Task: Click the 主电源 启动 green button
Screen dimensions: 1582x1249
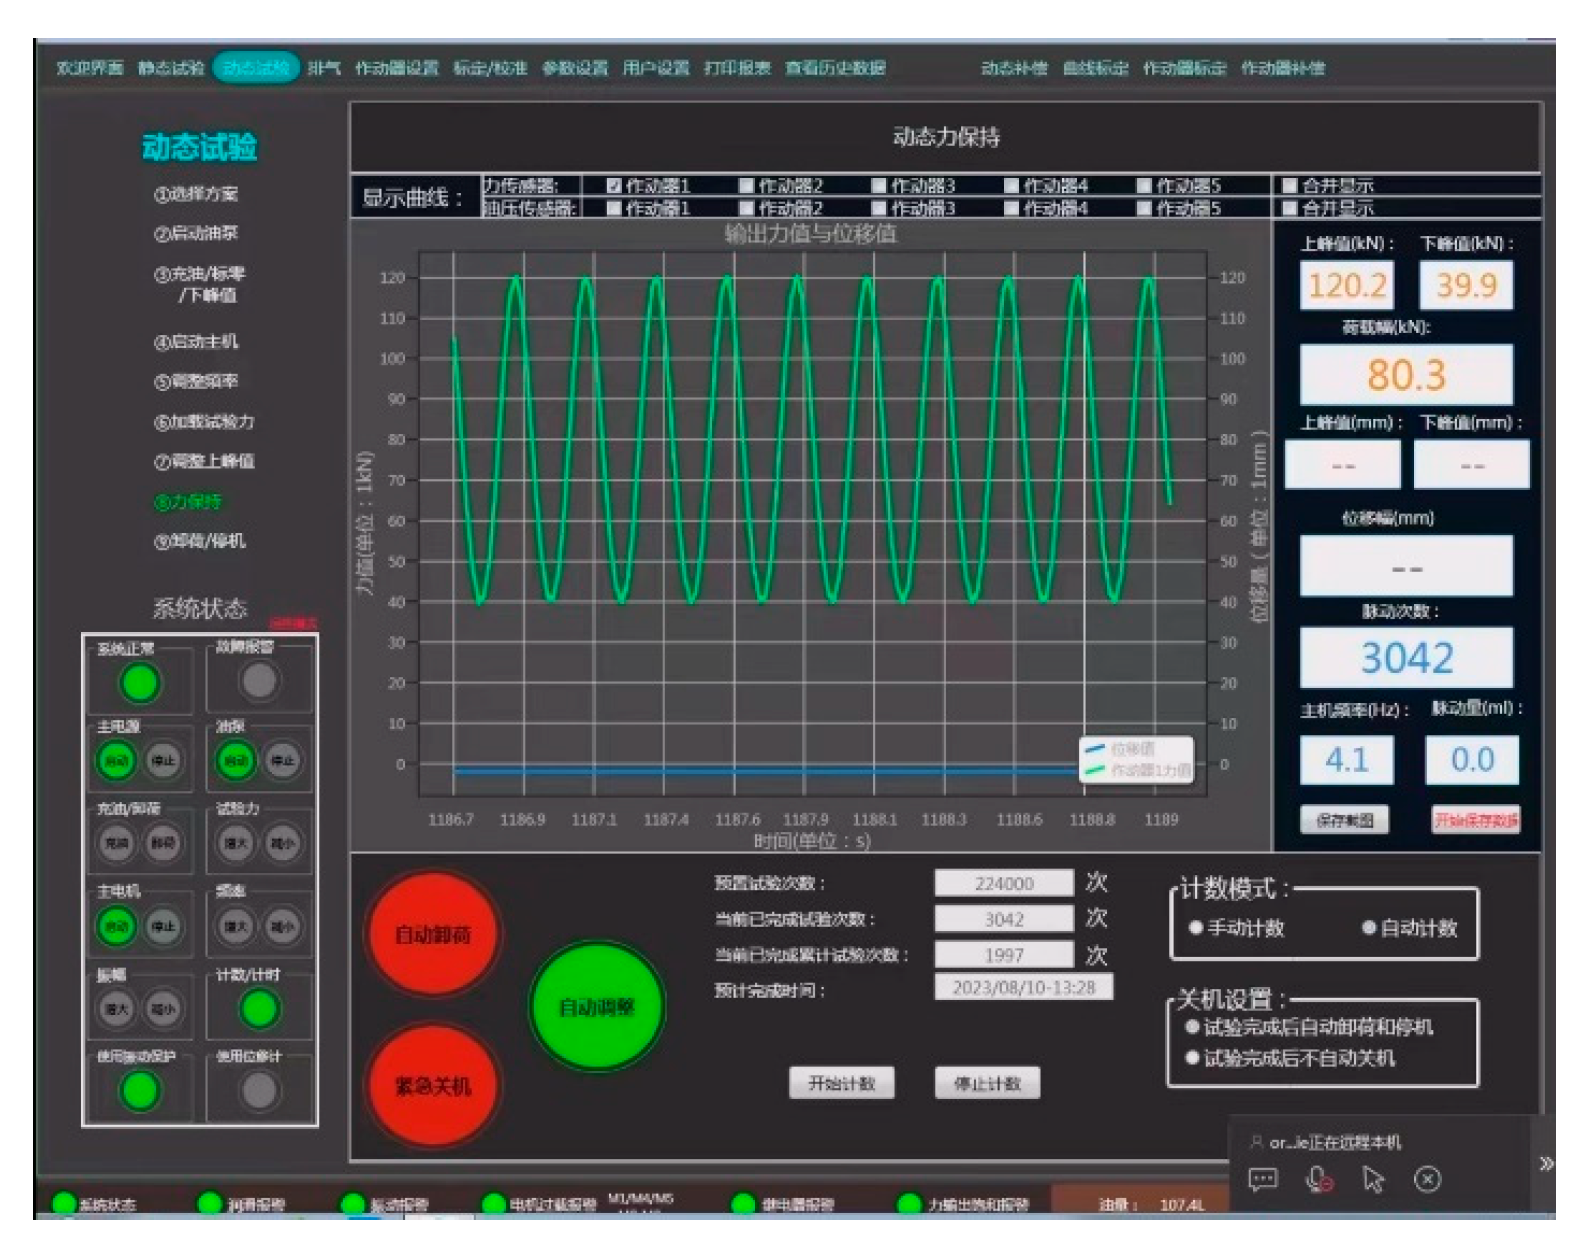Action: coord(116,761)
